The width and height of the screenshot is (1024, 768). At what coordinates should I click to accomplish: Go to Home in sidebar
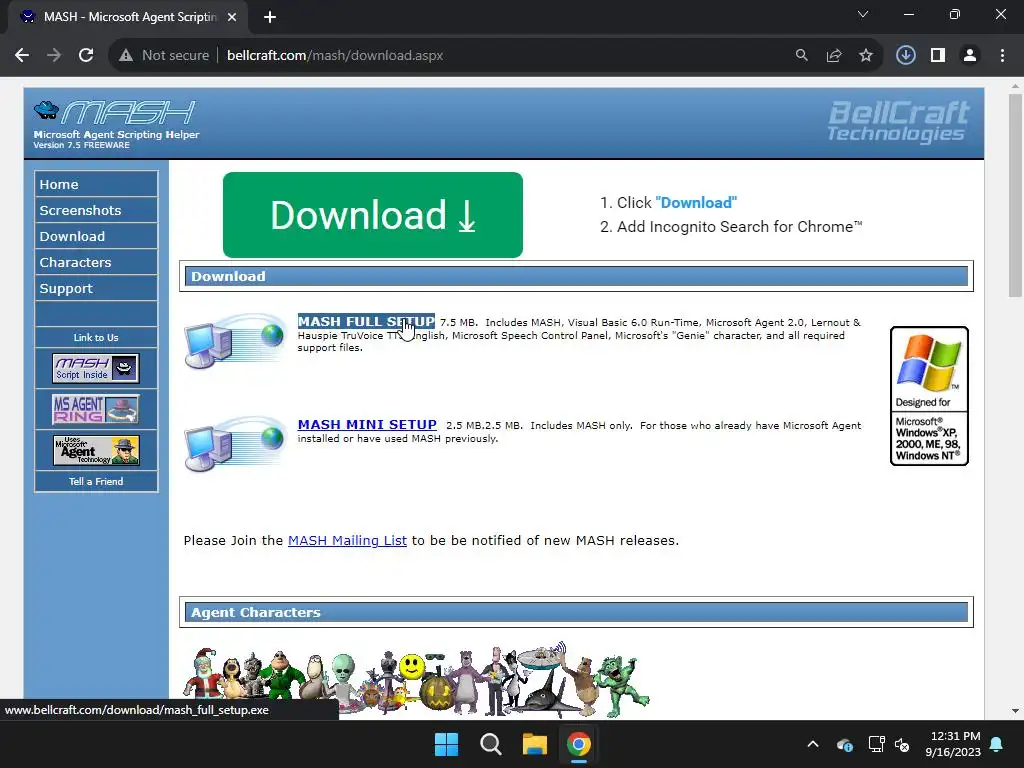tap(96, 184)
